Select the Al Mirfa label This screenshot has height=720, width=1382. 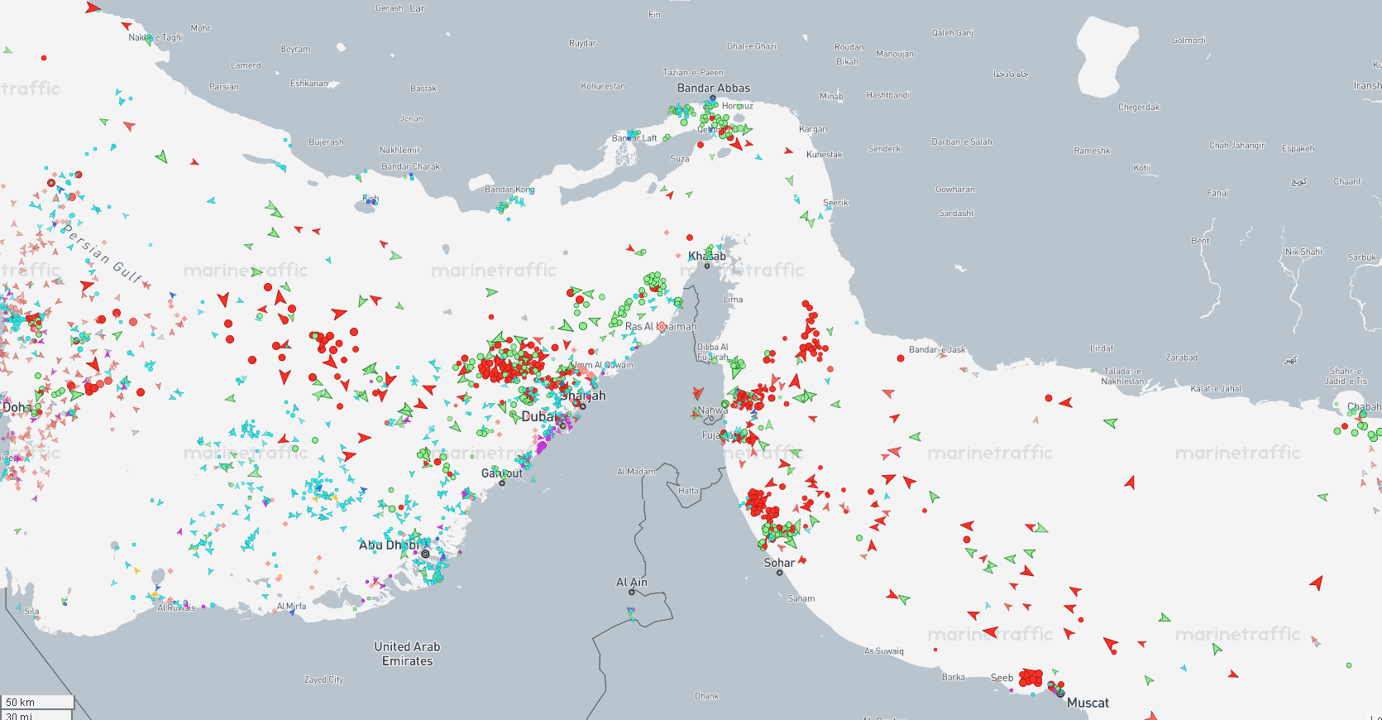pyautogui.click(x=291, y=606)
